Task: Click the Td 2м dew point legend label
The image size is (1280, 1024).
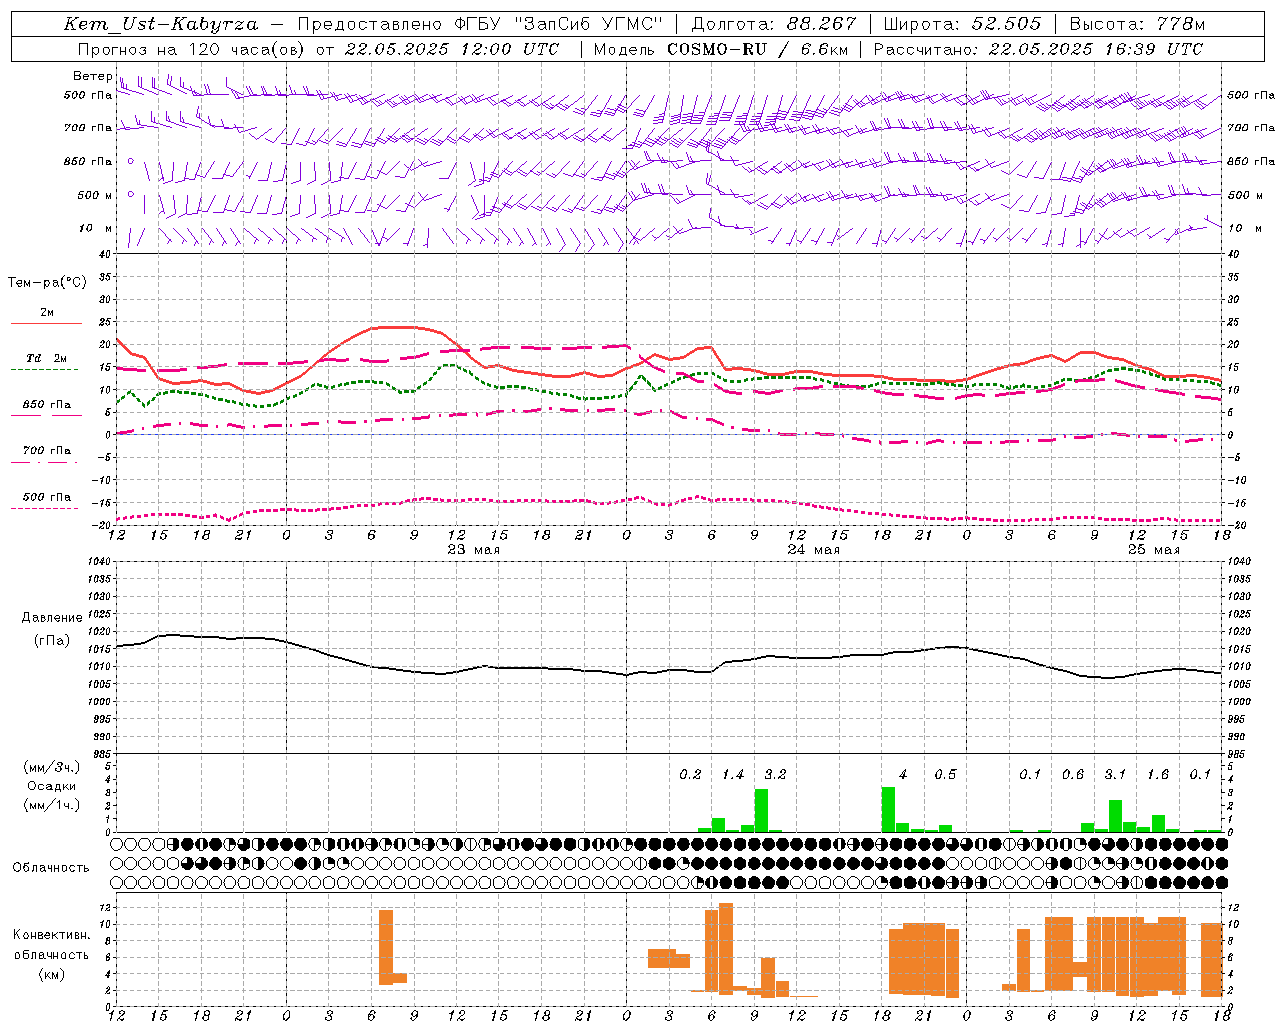Action: [x=47, y=358]
